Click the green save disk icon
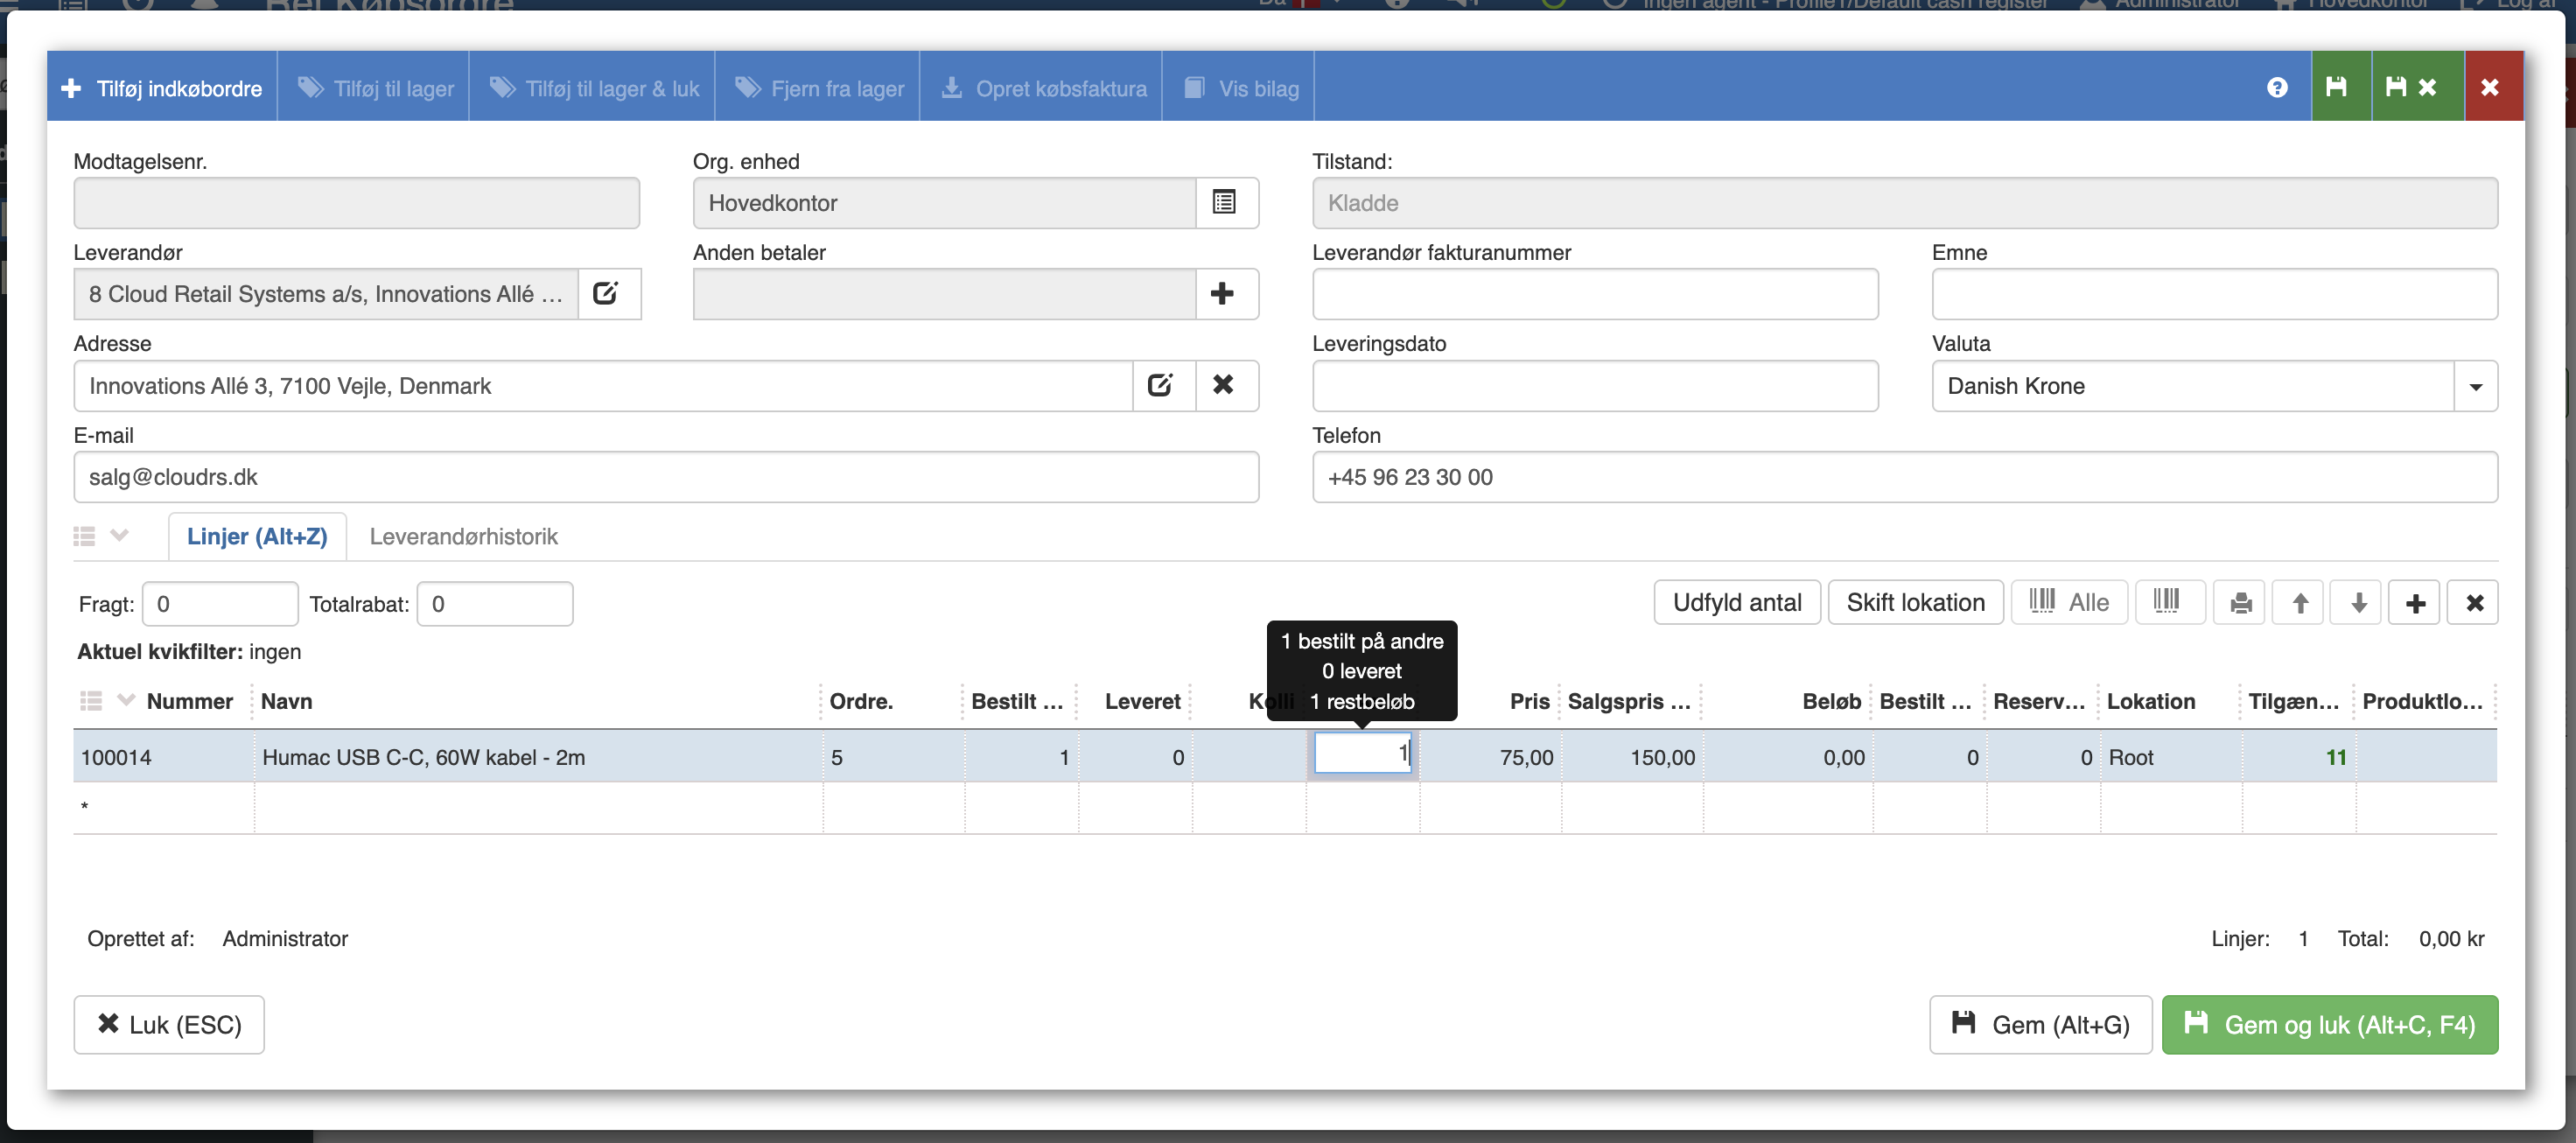The height and width of the screenshot is (1143, 2576). coord(2337,88)
